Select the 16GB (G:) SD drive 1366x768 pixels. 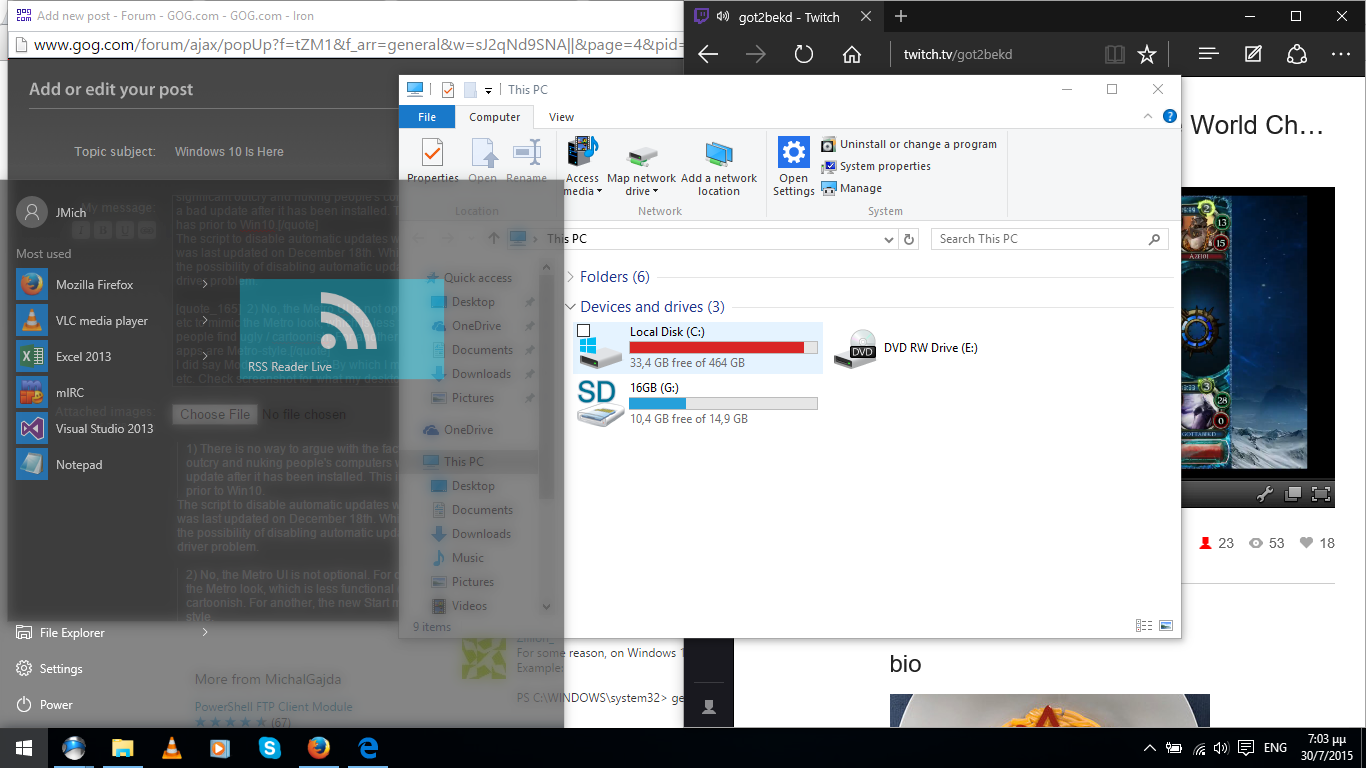tap(697, 402)
